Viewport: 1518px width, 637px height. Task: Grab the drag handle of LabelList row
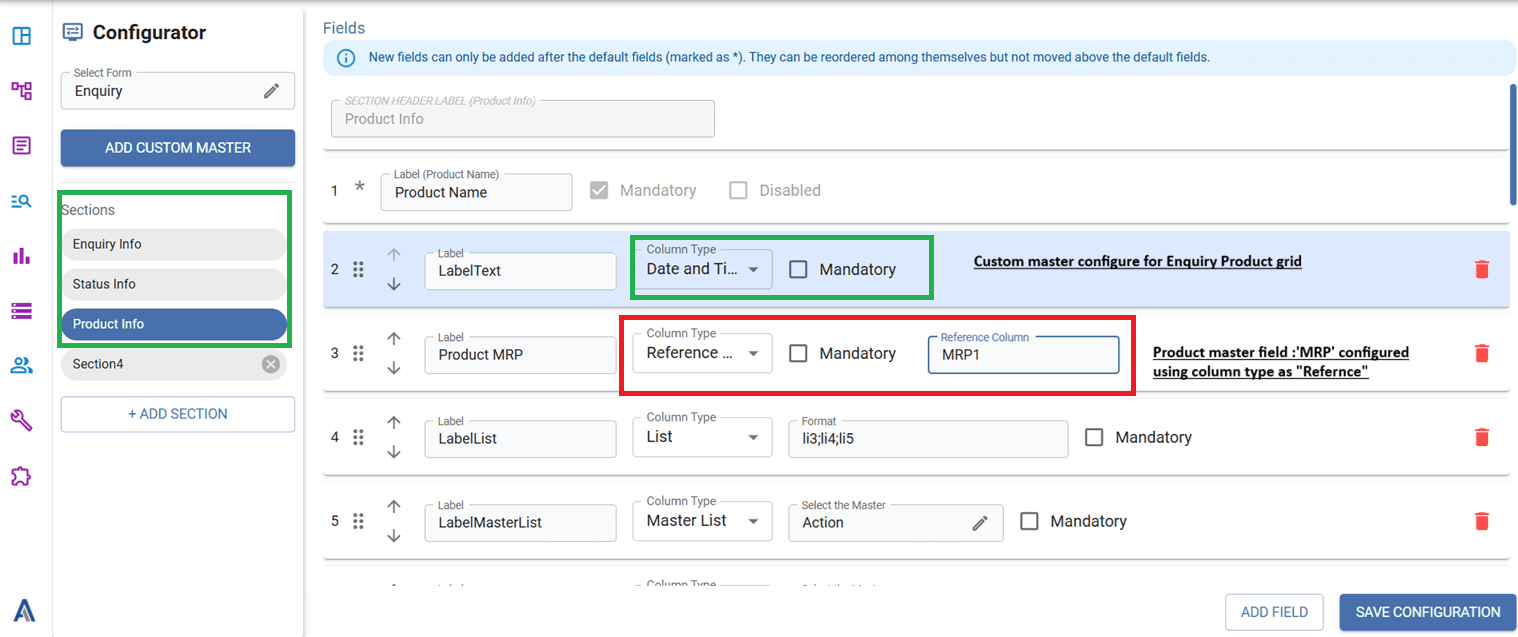point(358,437)
